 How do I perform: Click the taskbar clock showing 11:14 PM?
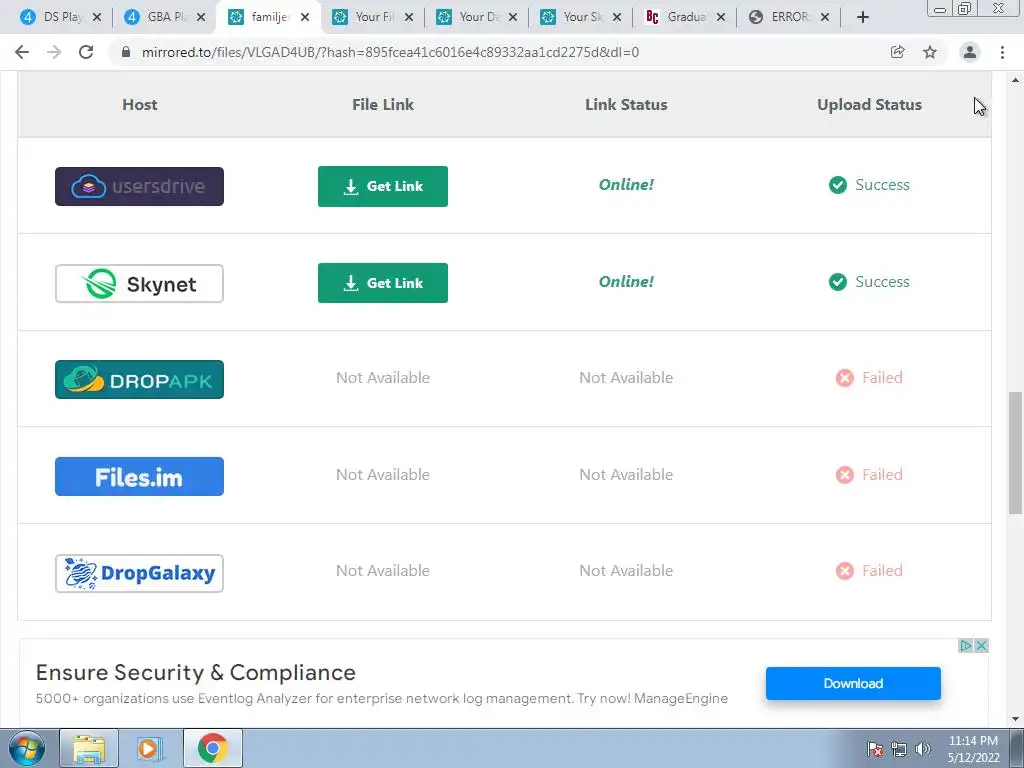pos(973,749)
